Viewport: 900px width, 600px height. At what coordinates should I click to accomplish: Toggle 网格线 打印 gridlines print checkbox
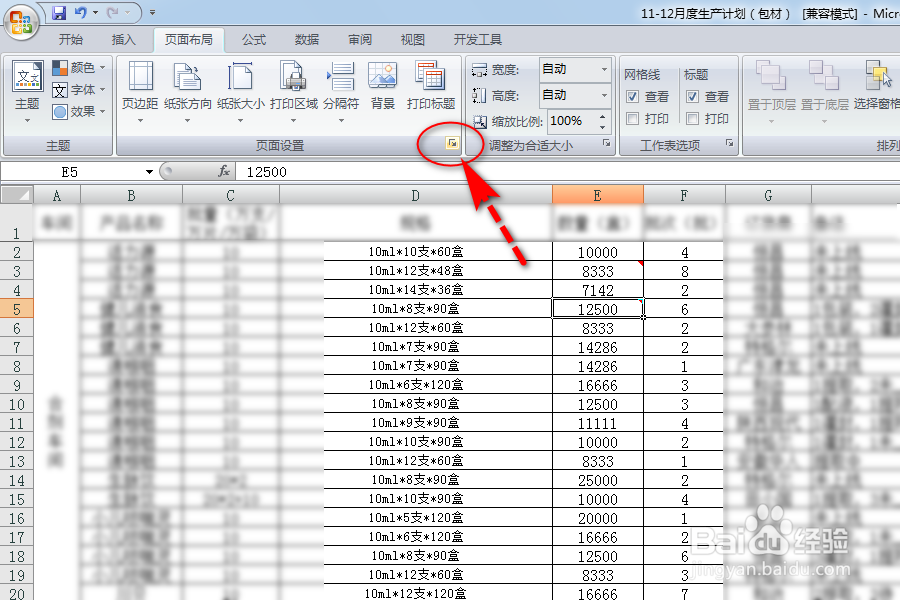click(x=633, y=118)
